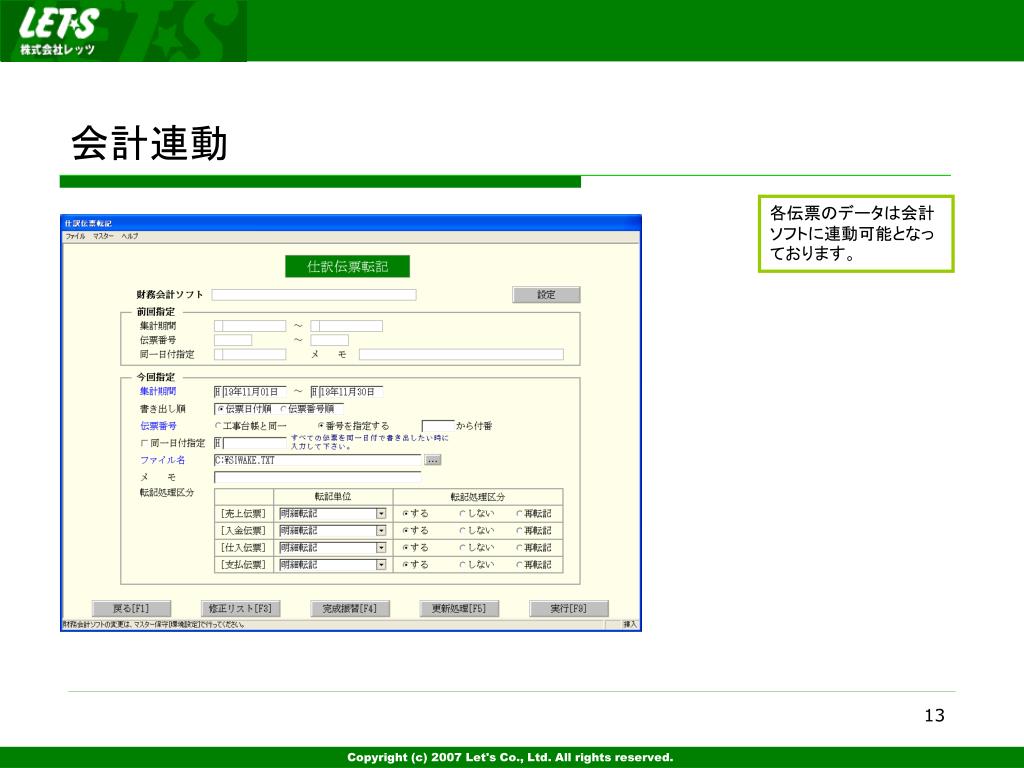Click the ファイル名 input field
This screenshot has width=1024, height=768.
tap(317, 460)
